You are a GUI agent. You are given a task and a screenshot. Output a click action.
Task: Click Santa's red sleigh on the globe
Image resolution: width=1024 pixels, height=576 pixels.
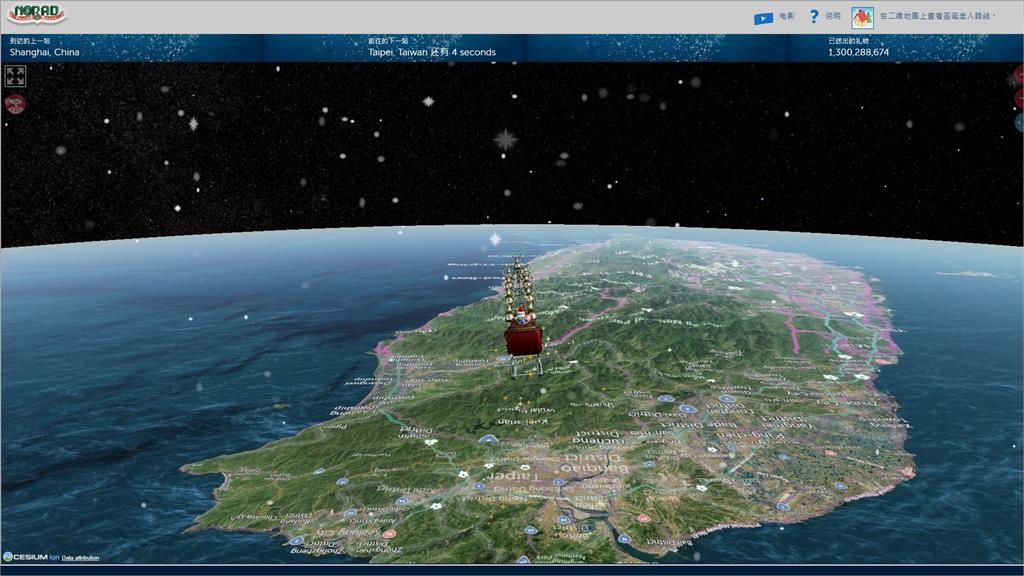[523, 338]
